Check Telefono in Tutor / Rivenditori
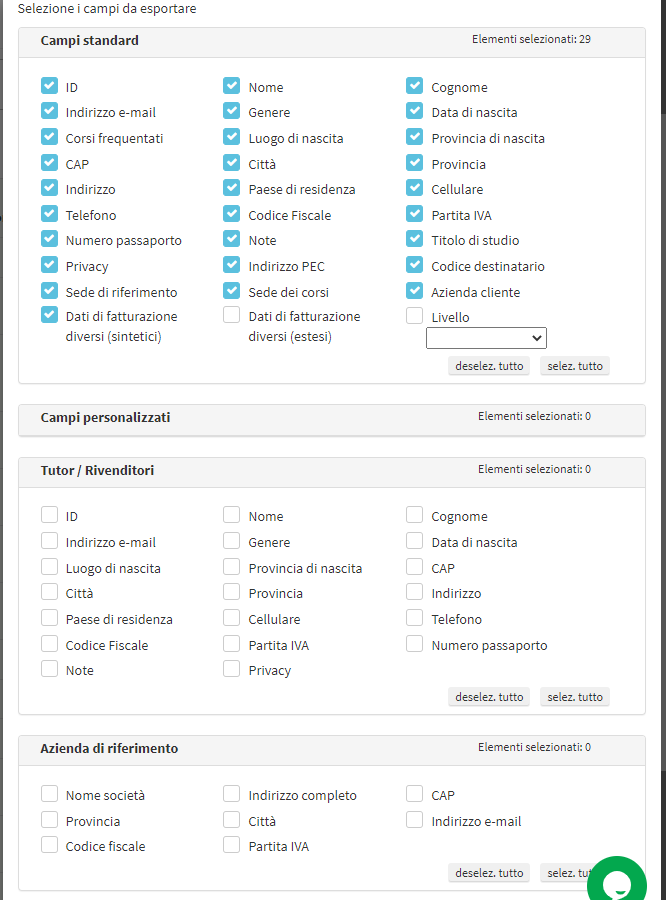This screenshot has height=900, width=666. pyautogui.click(x=414, y=618)
